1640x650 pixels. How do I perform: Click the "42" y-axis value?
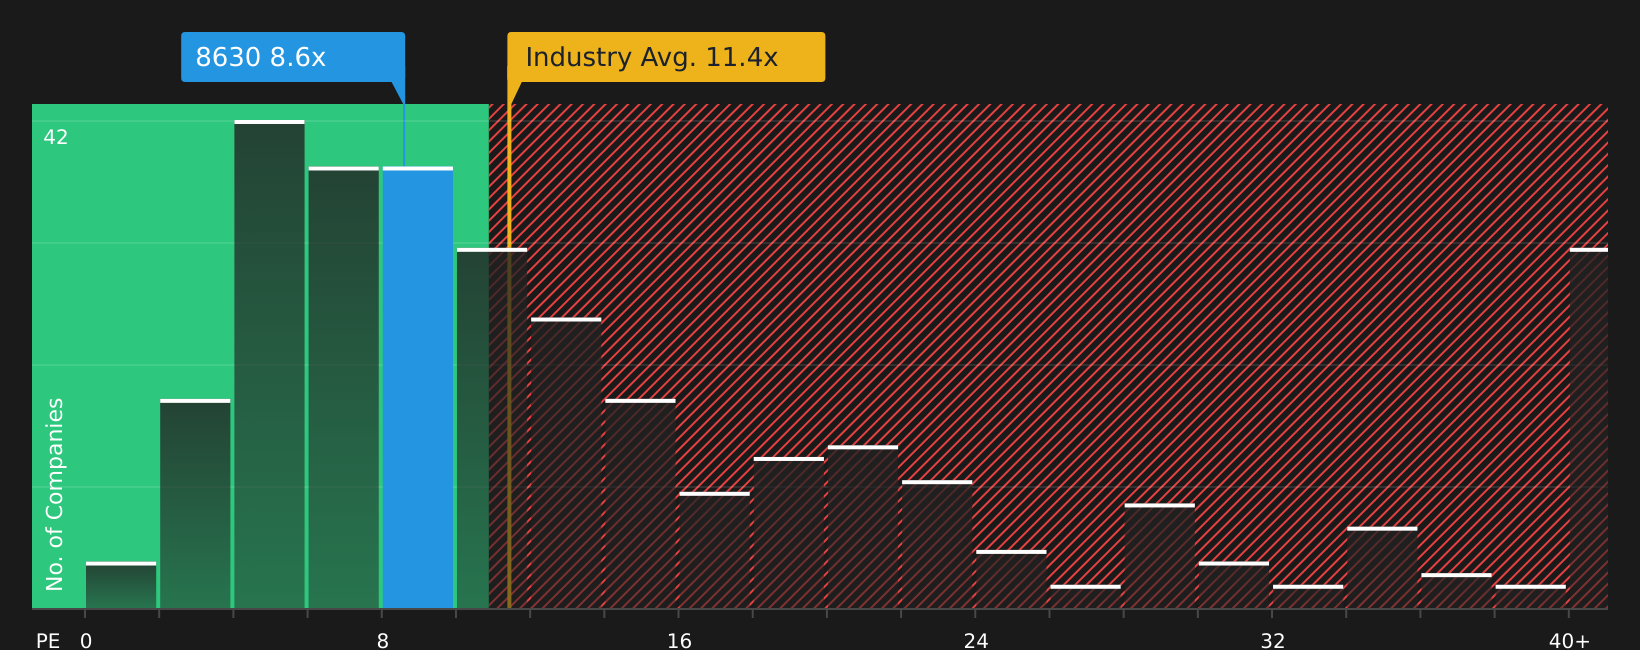click(56, 137)
